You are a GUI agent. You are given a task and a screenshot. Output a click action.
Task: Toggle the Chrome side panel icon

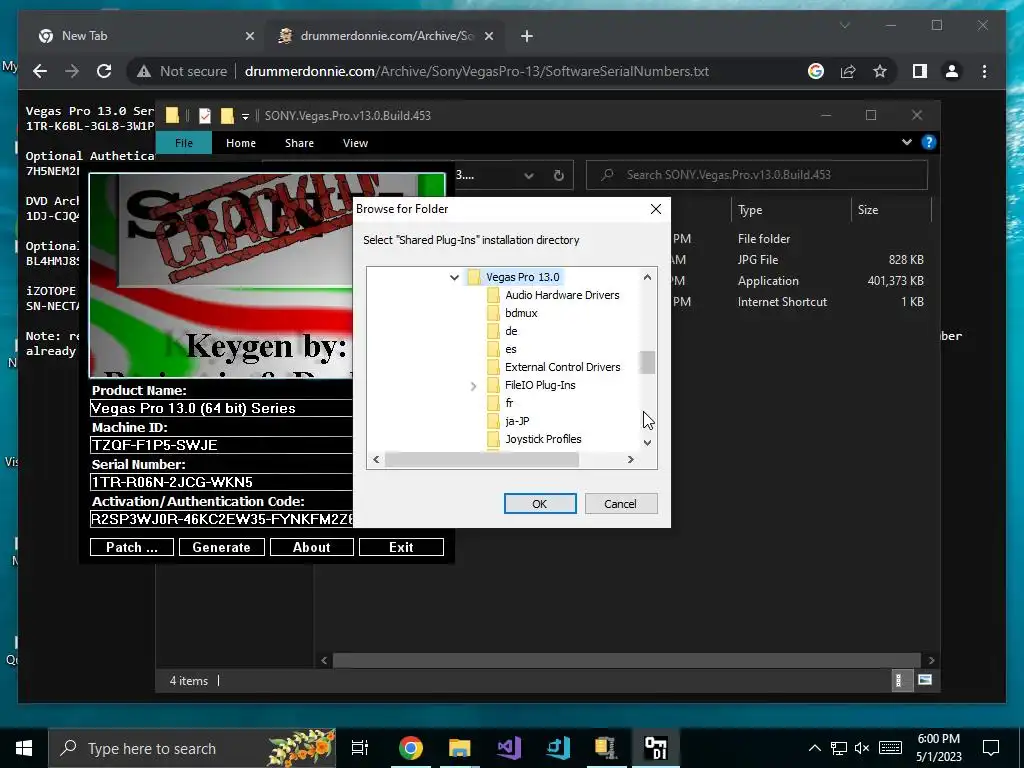(920, 71)
